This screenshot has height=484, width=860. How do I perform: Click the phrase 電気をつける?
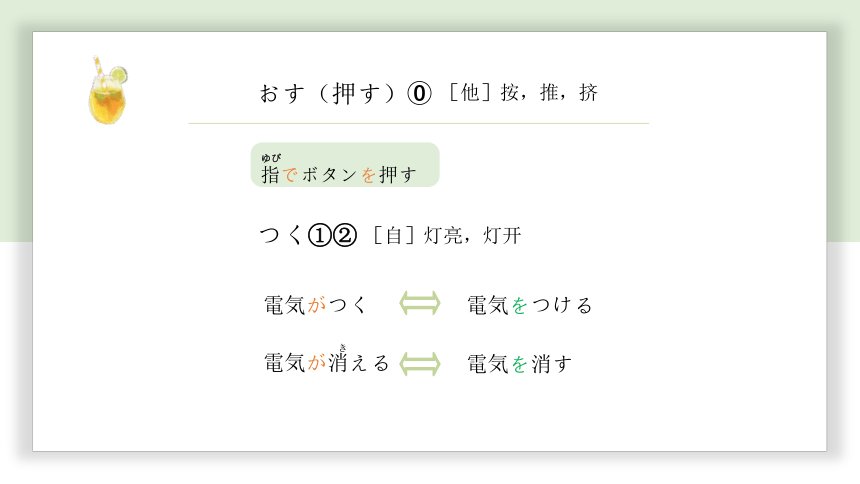[x=529, y=305]
